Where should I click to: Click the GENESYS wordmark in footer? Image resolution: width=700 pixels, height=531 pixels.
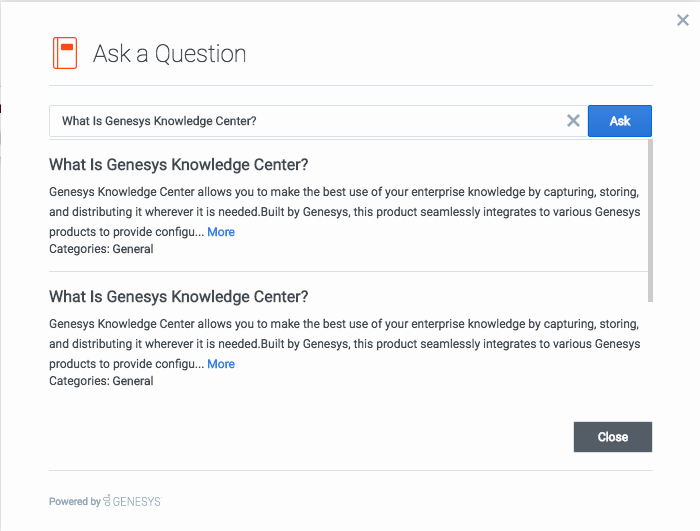136,502
